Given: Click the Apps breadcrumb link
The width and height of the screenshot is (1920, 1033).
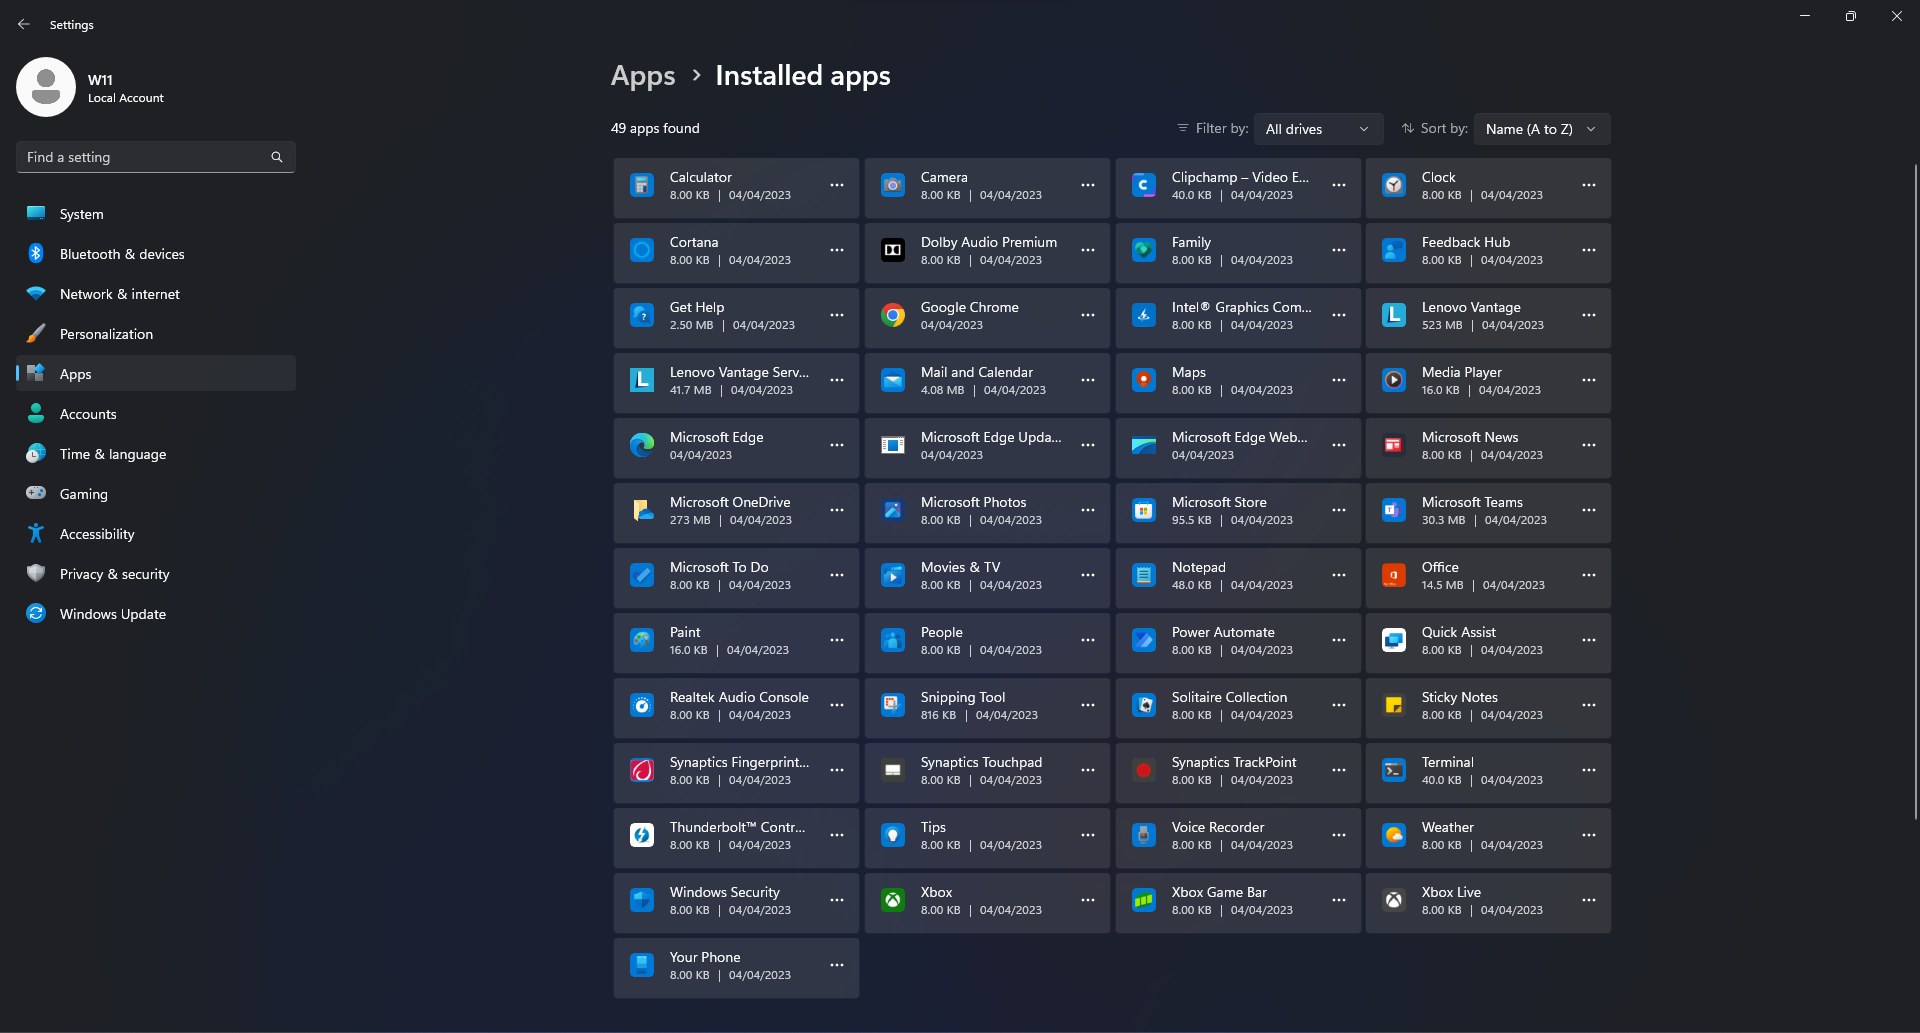Looking at the screenshot, I should pos(643,76).
